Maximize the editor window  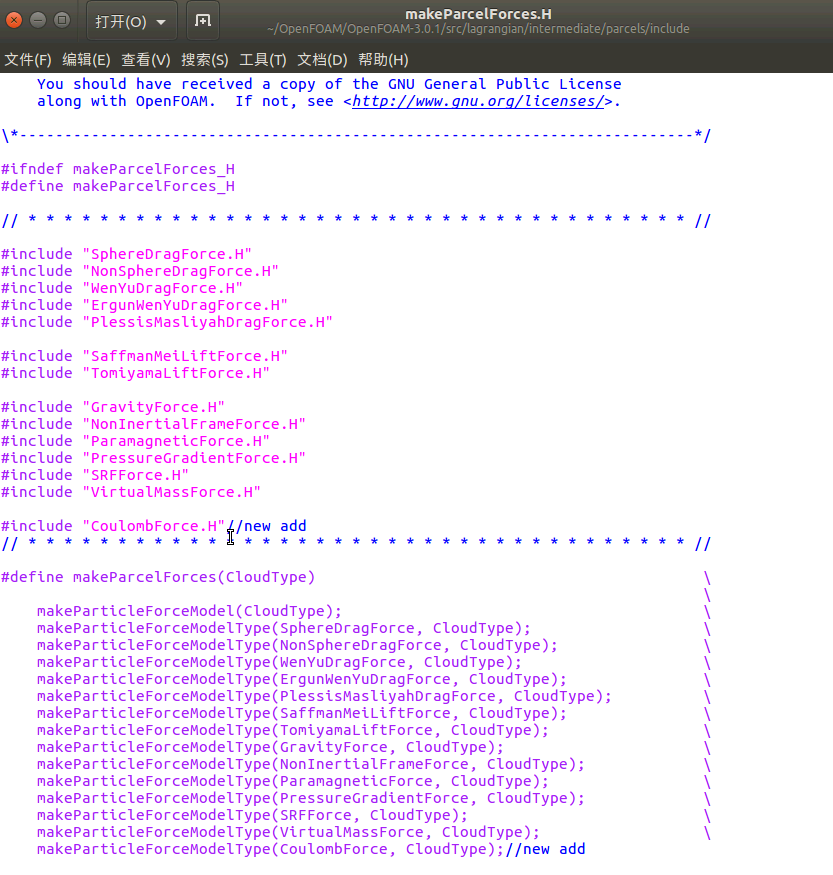[62, 20]
